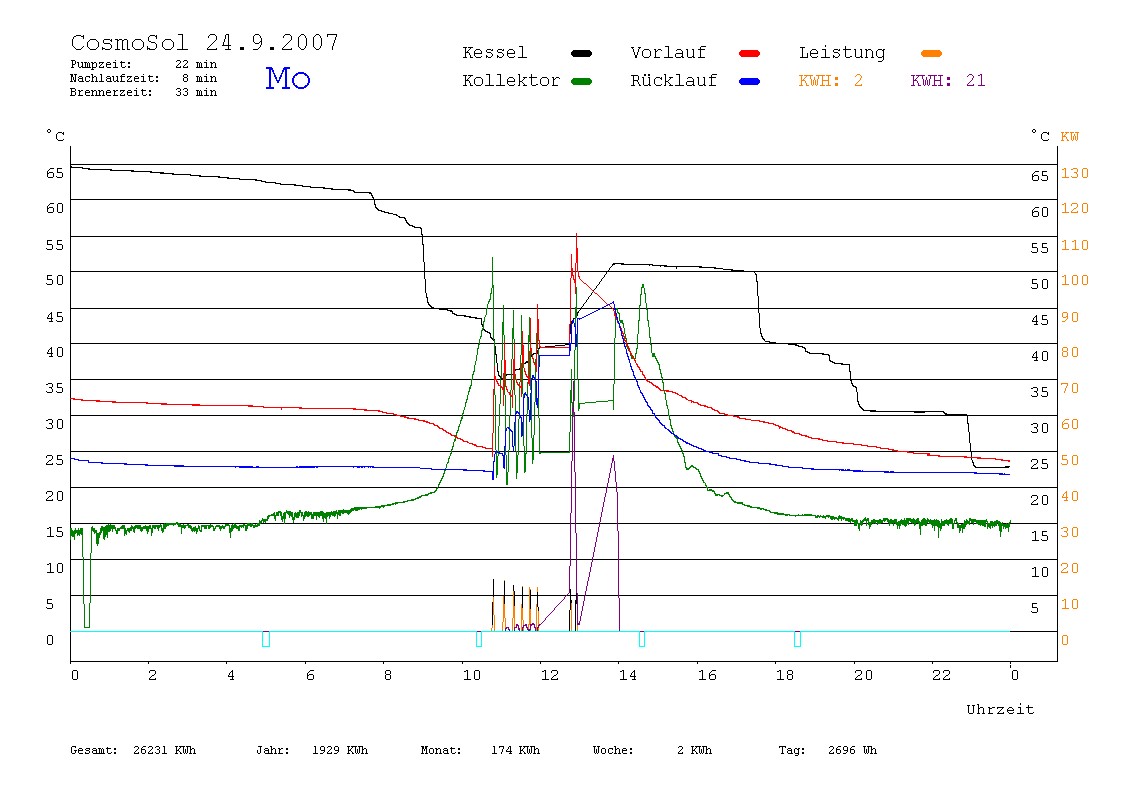
Task: Click hour 6 on the Uhrzeit axis
Action: 310,675
